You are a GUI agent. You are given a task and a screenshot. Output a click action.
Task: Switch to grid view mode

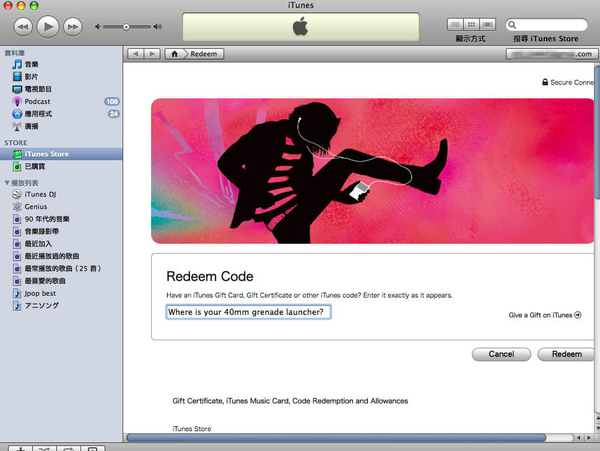pyautogui.click(x=471, y=24)
